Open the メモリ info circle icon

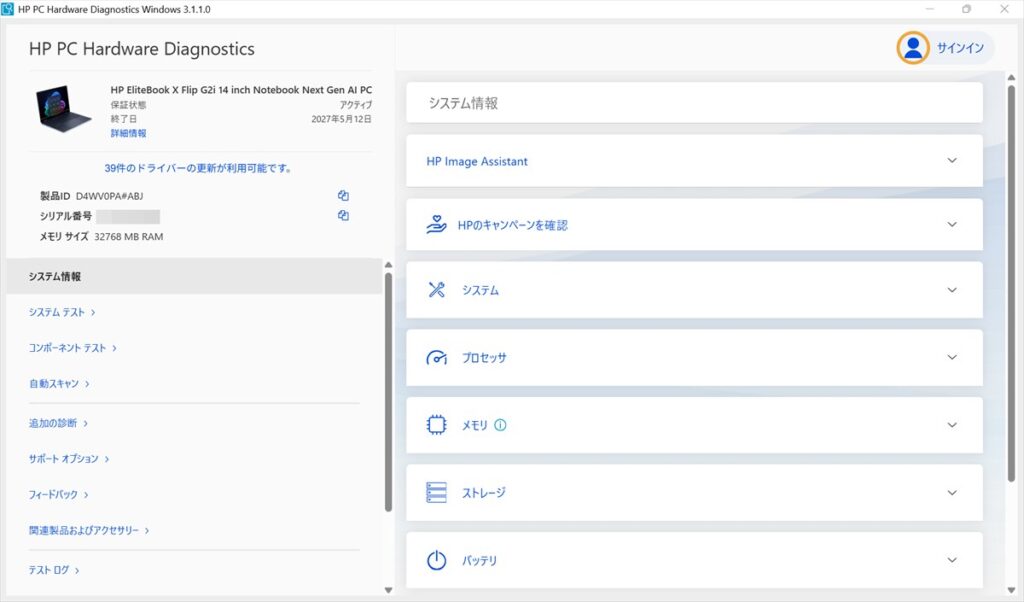pyautogui.click(x=500, y=425)
